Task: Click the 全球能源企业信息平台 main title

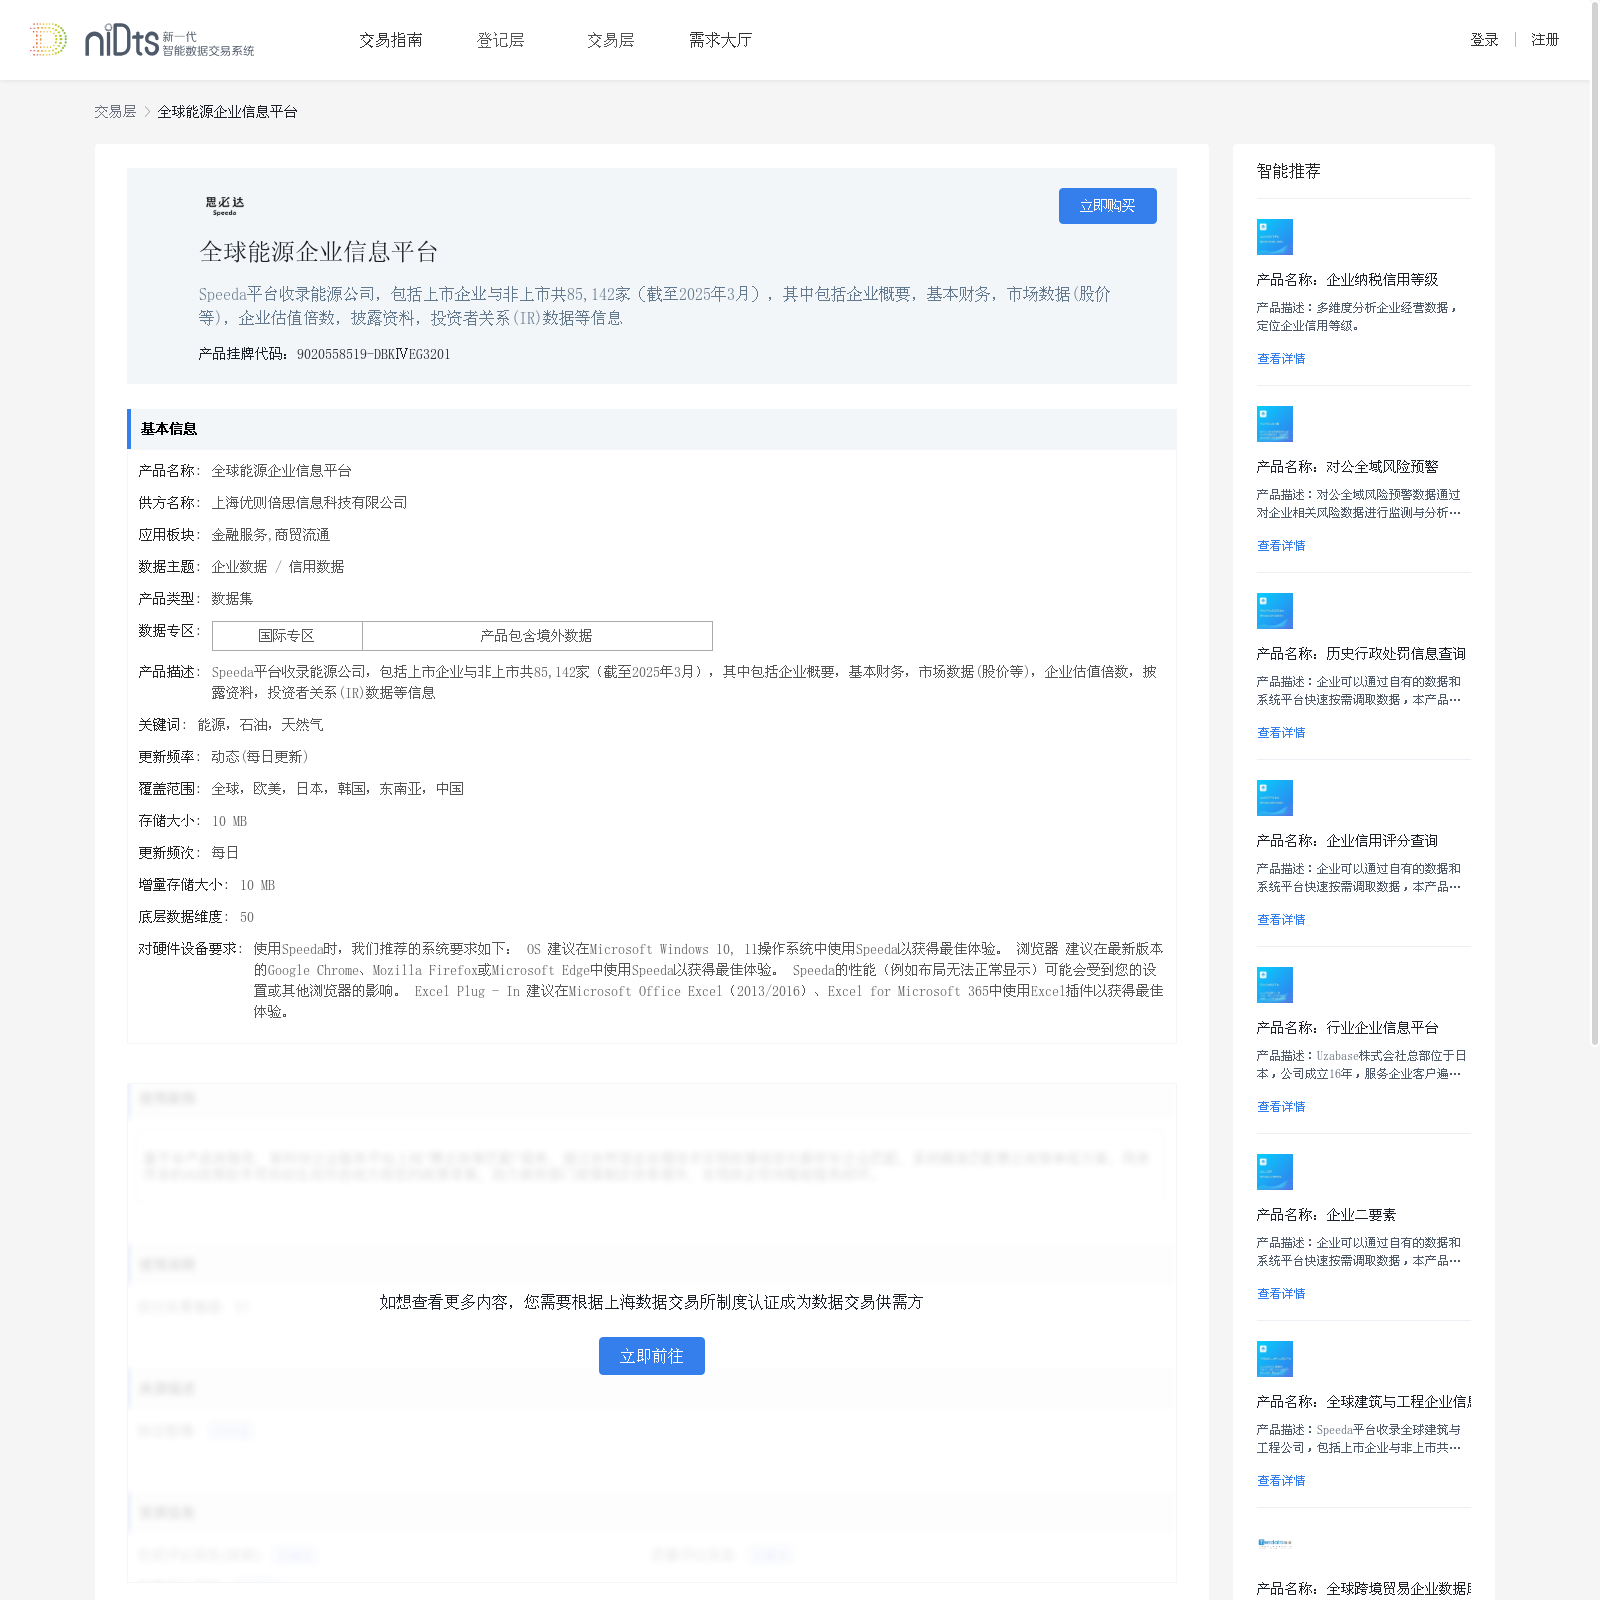Action: click(x=319, y=252)
